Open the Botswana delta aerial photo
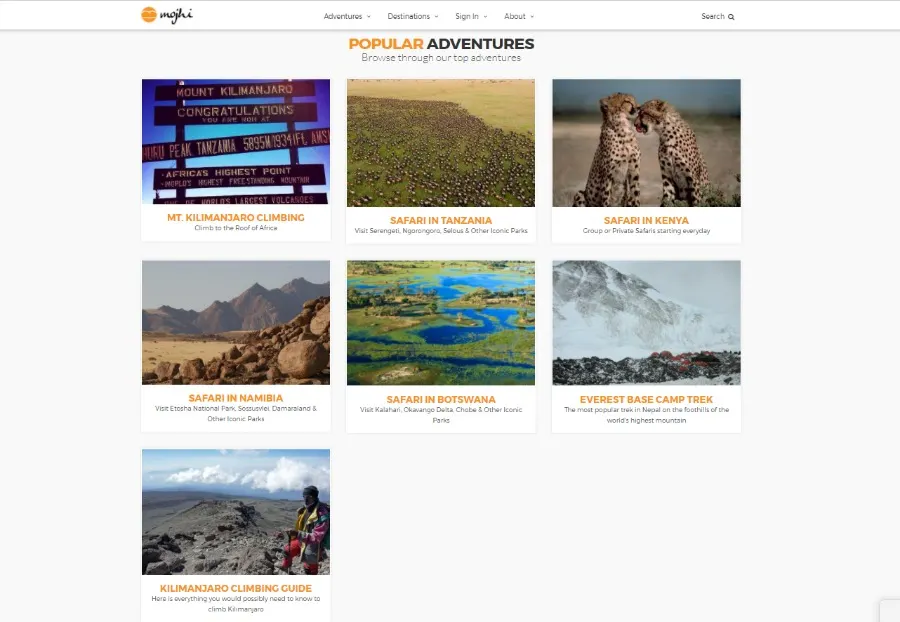 click(x=441, y=322)
